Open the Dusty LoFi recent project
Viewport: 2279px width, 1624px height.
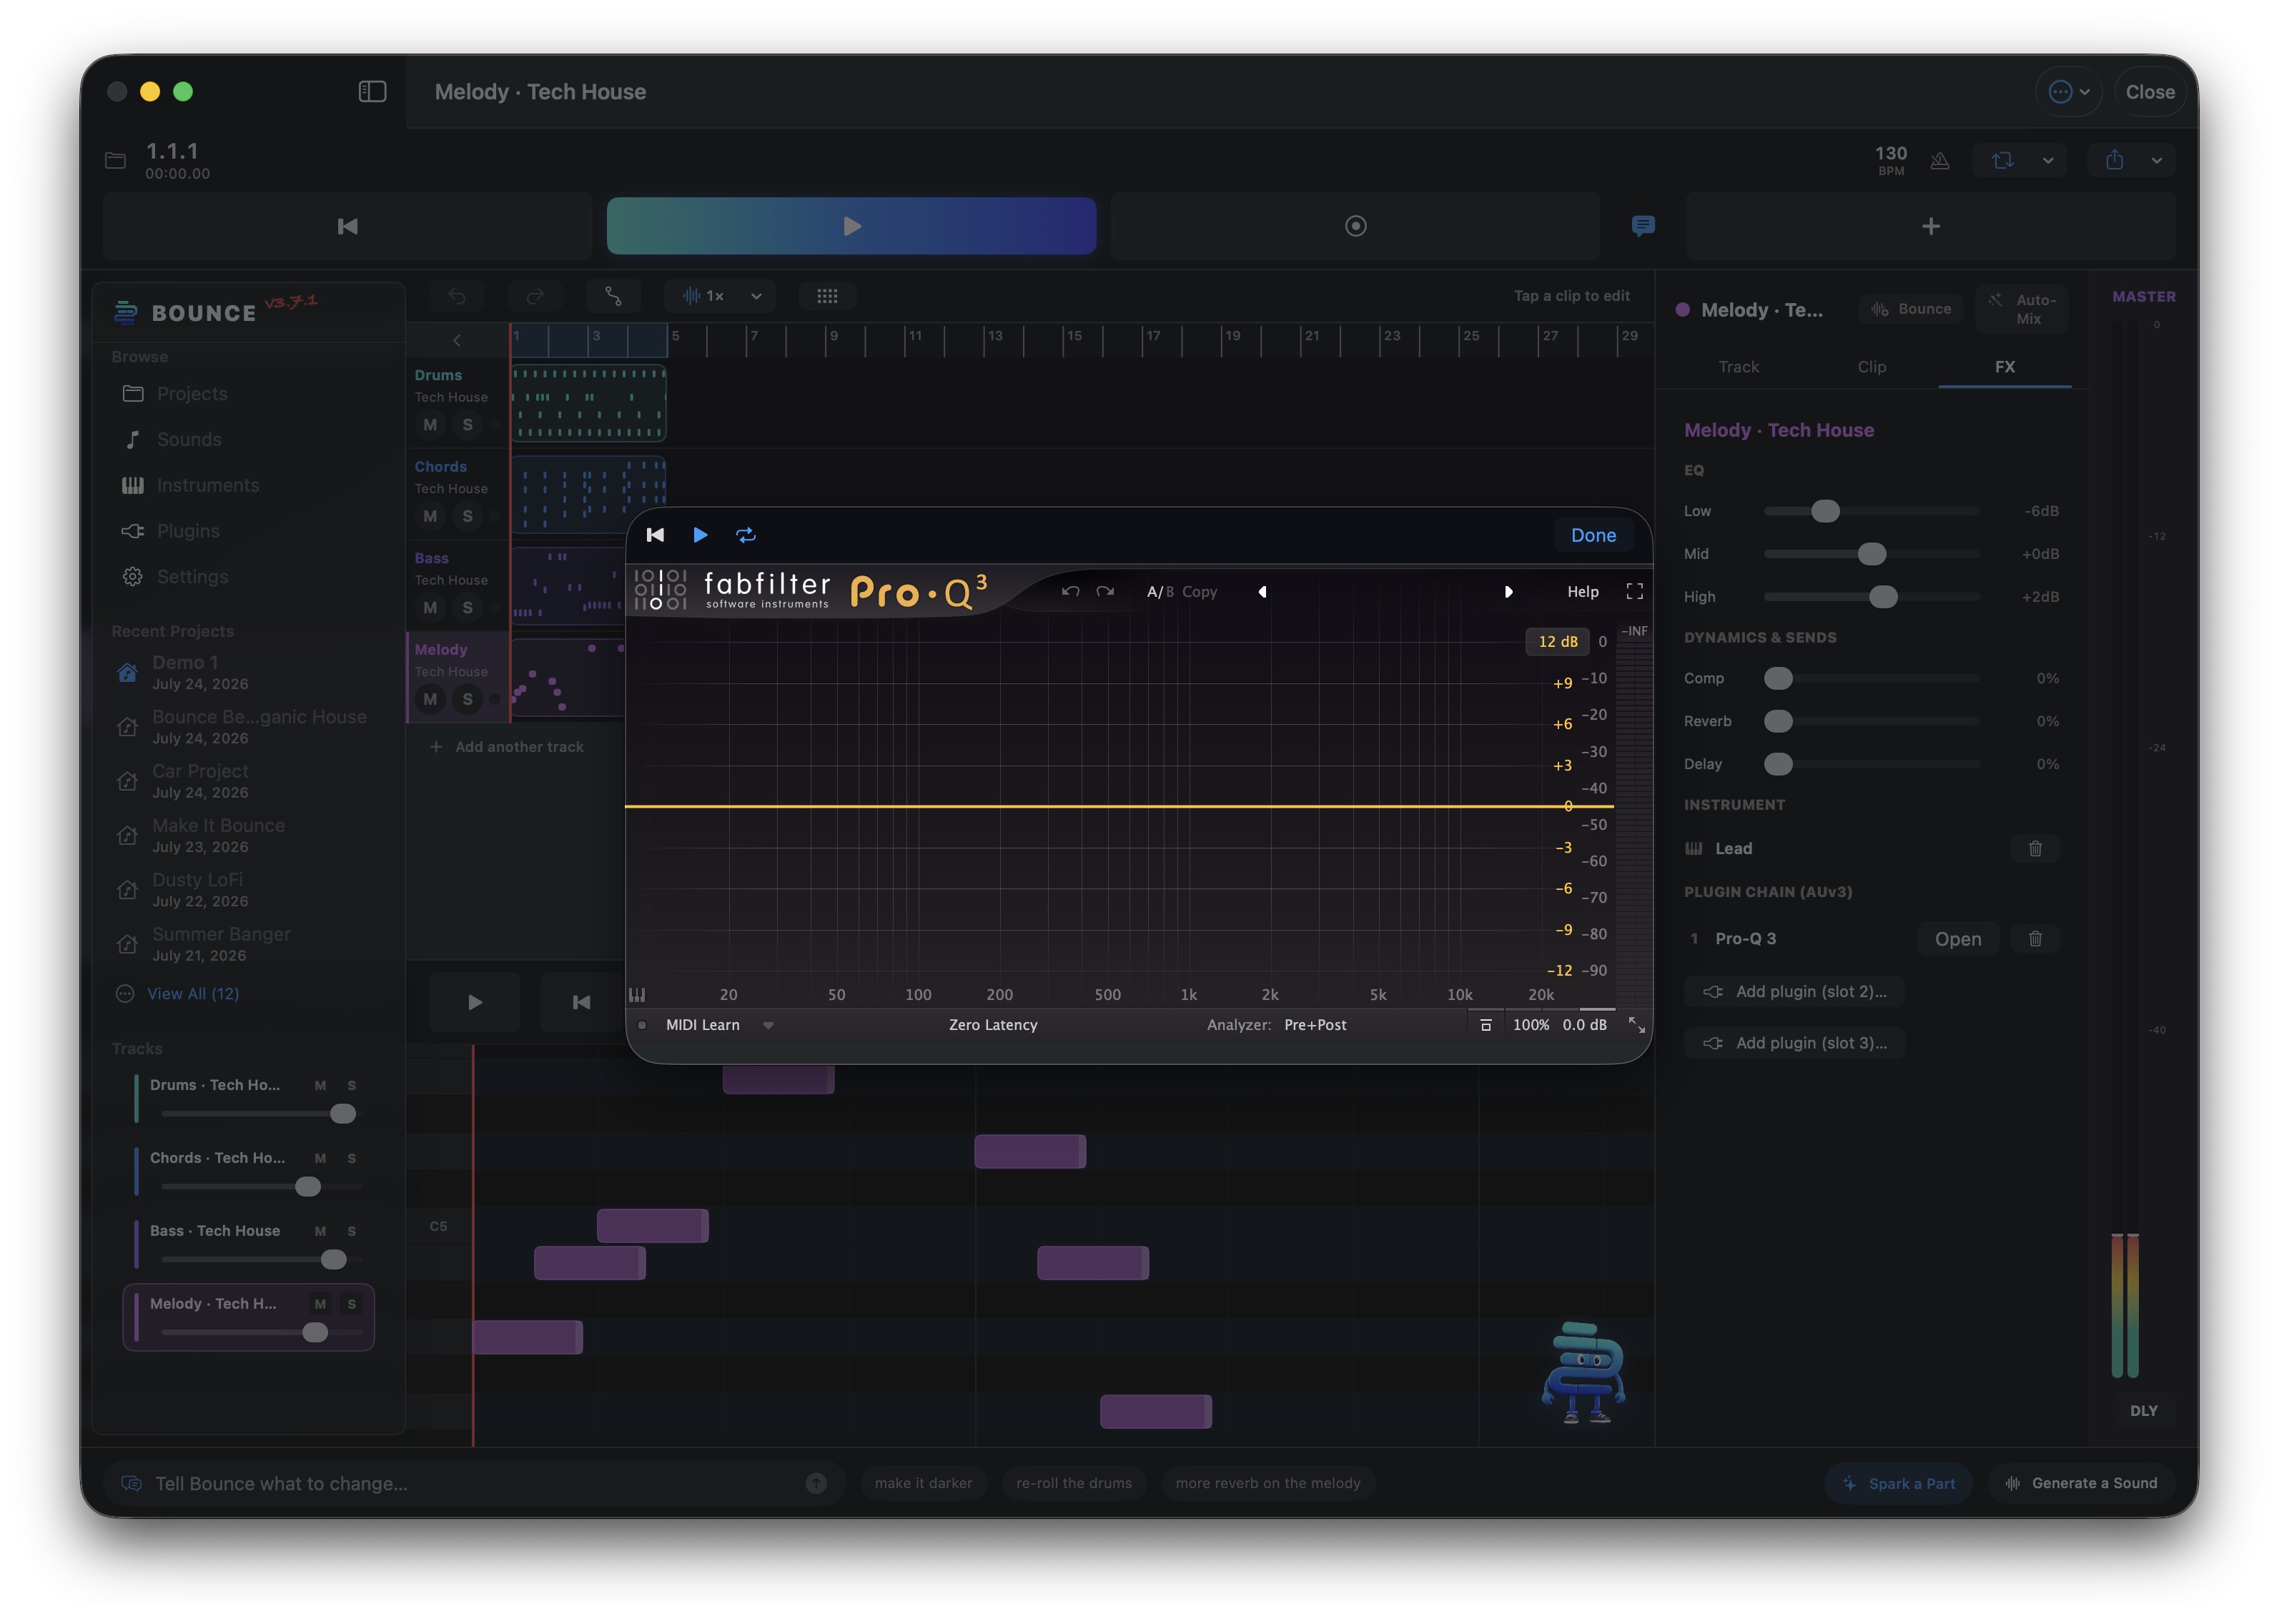pos(250,889)
